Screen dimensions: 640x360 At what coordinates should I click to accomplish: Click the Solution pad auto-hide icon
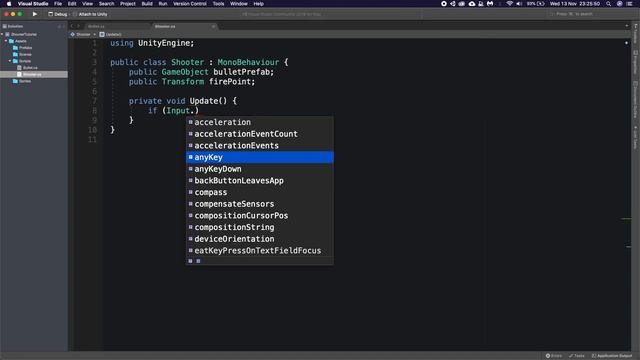59,27
